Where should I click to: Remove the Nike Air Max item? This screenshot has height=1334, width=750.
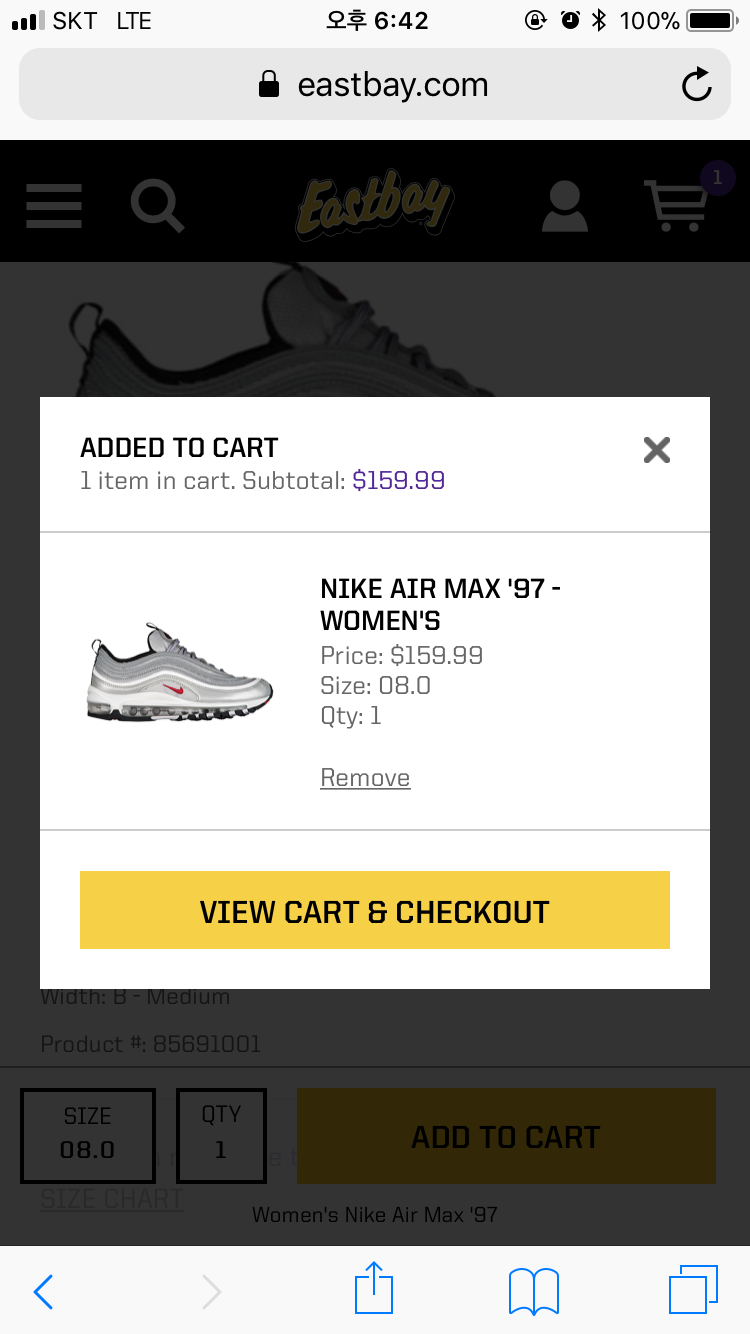click(x=365, y=778)
